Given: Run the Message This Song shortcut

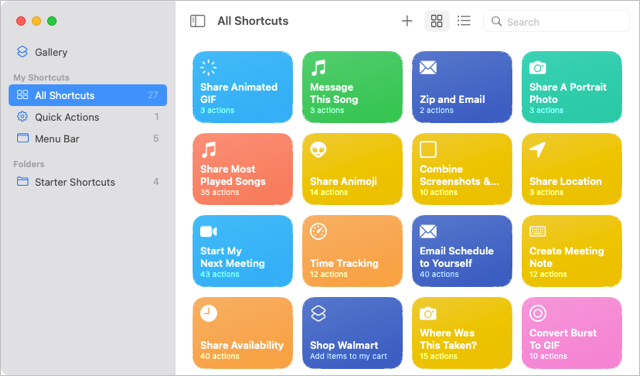Looking at the screenshot, I should click(x=352, y=87).
